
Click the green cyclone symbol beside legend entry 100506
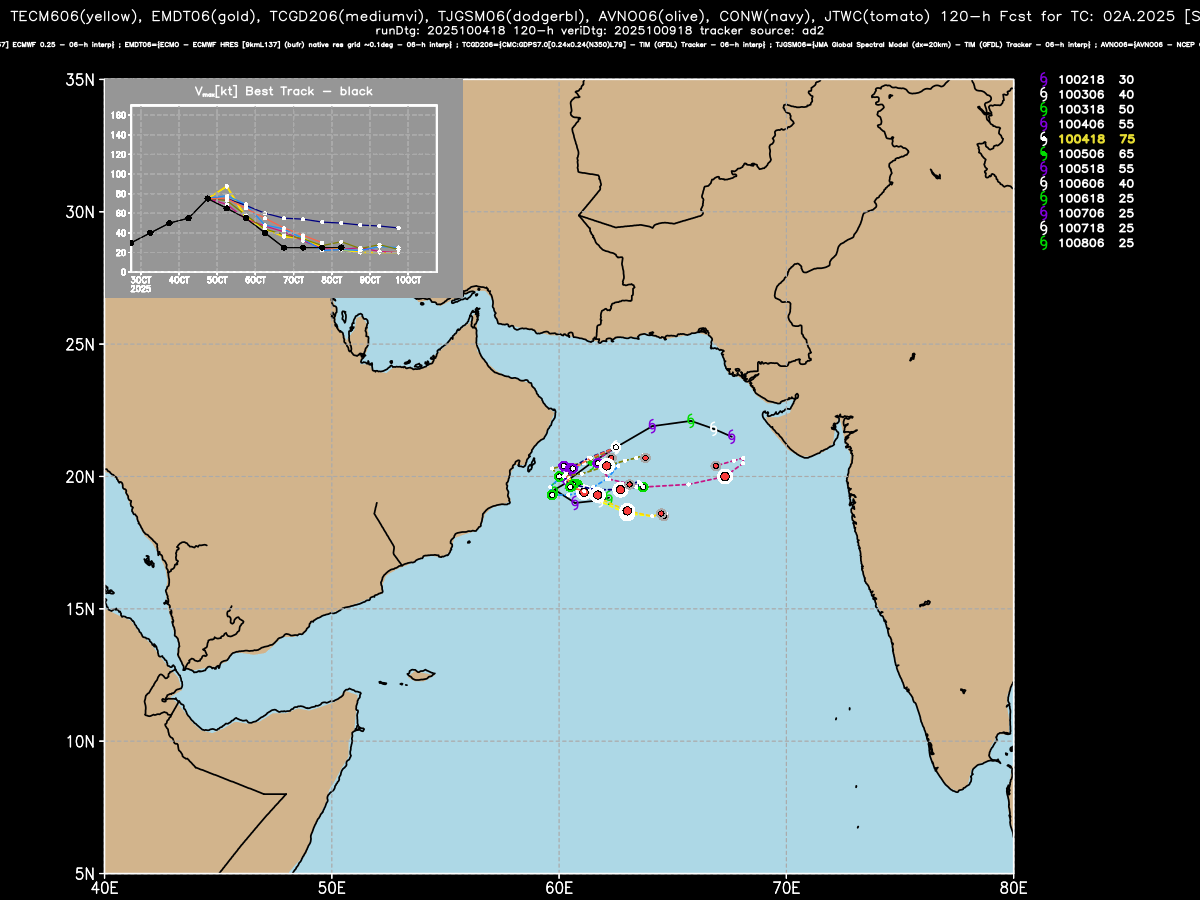[1044, 154]
